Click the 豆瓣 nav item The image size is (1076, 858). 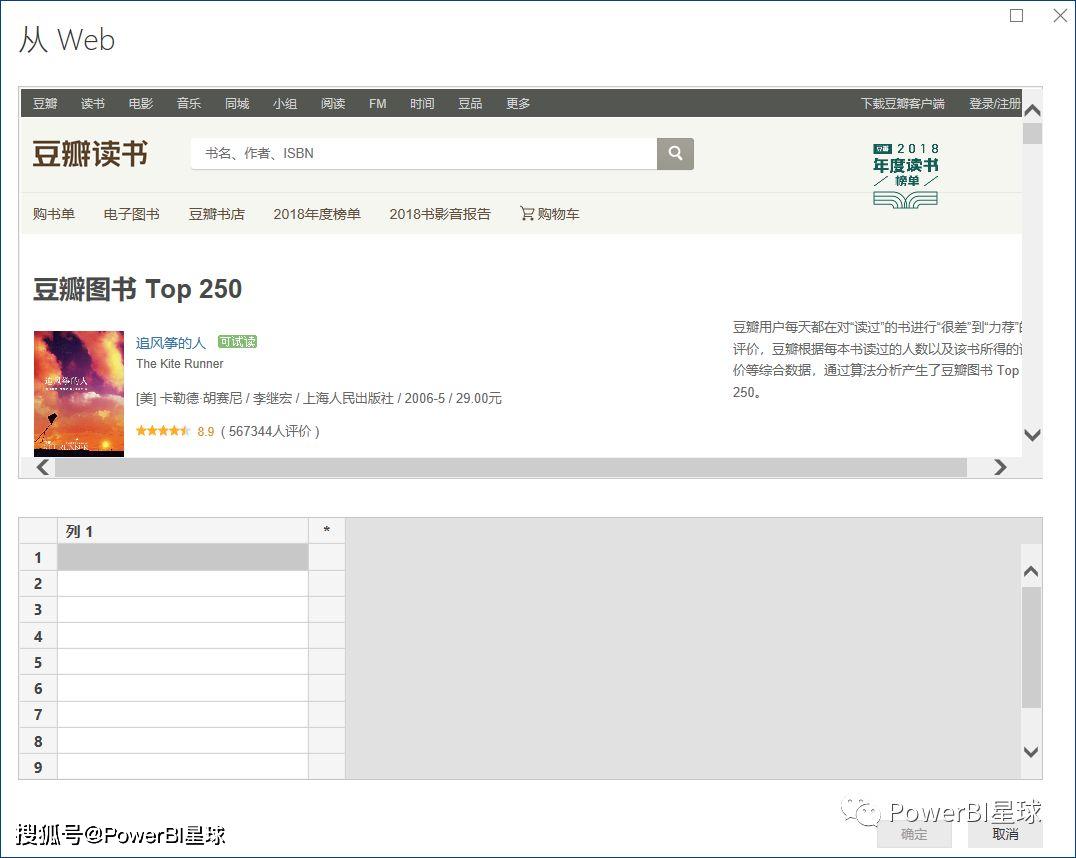tap(45, 104)
